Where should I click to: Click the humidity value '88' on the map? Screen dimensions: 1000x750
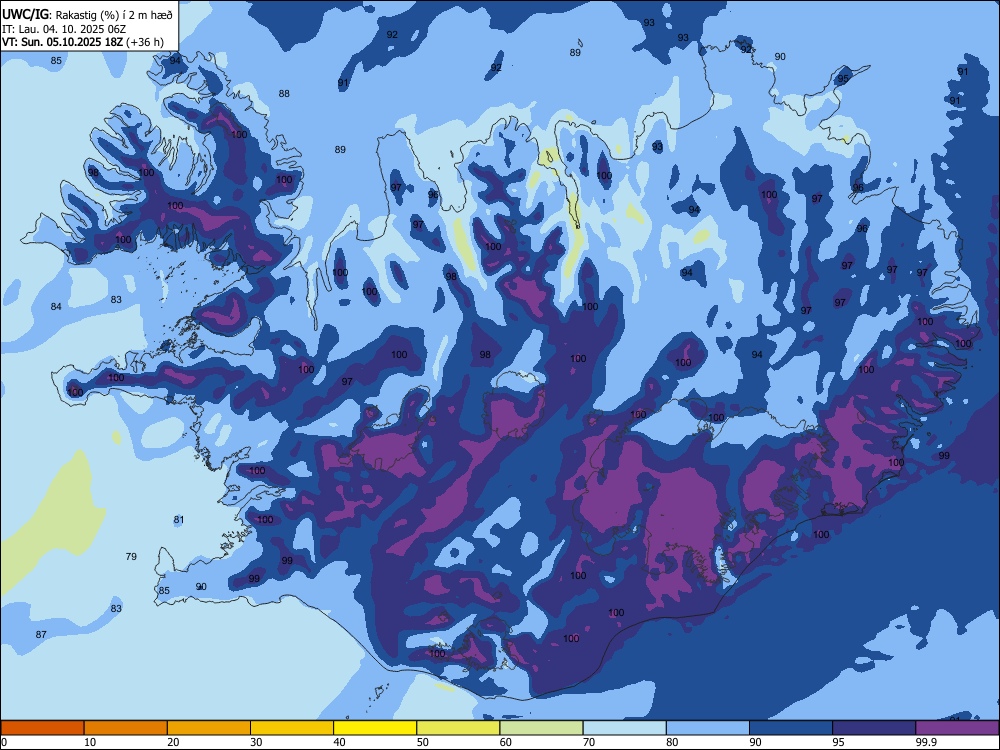(284, 94)
